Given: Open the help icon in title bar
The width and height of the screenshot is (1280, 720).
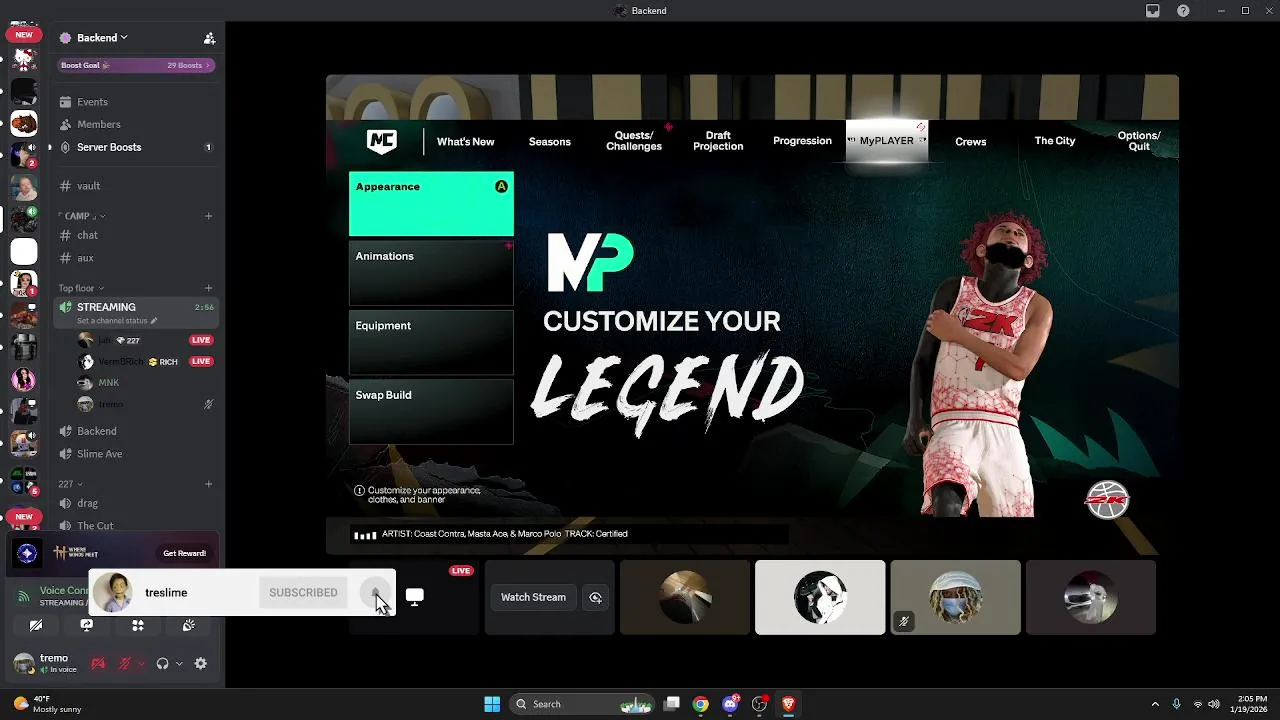Looking at the screenshot, I should [x=1184, y=11].
